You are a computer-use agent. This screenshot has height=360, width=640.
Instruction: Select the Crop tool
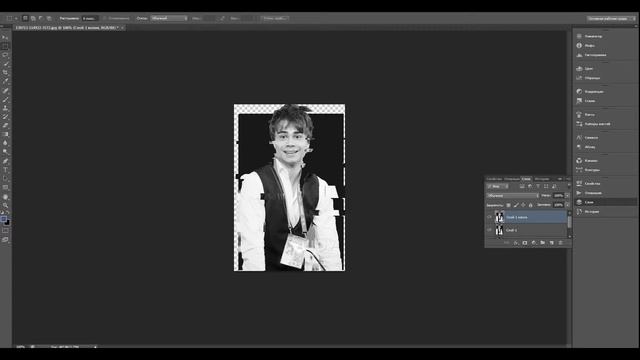tap(5, 72)
